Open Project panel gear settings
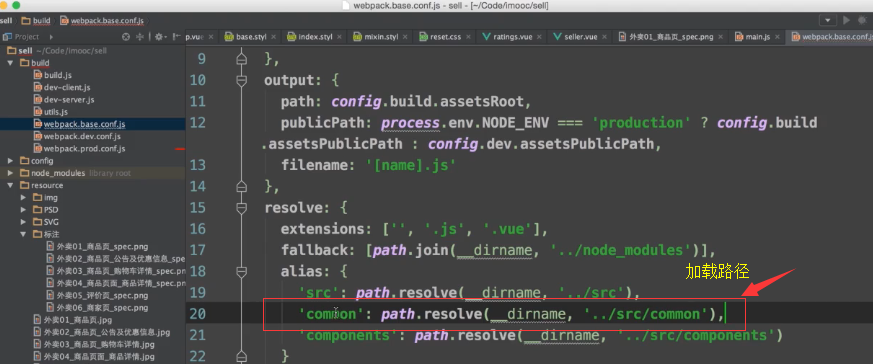 159,37
